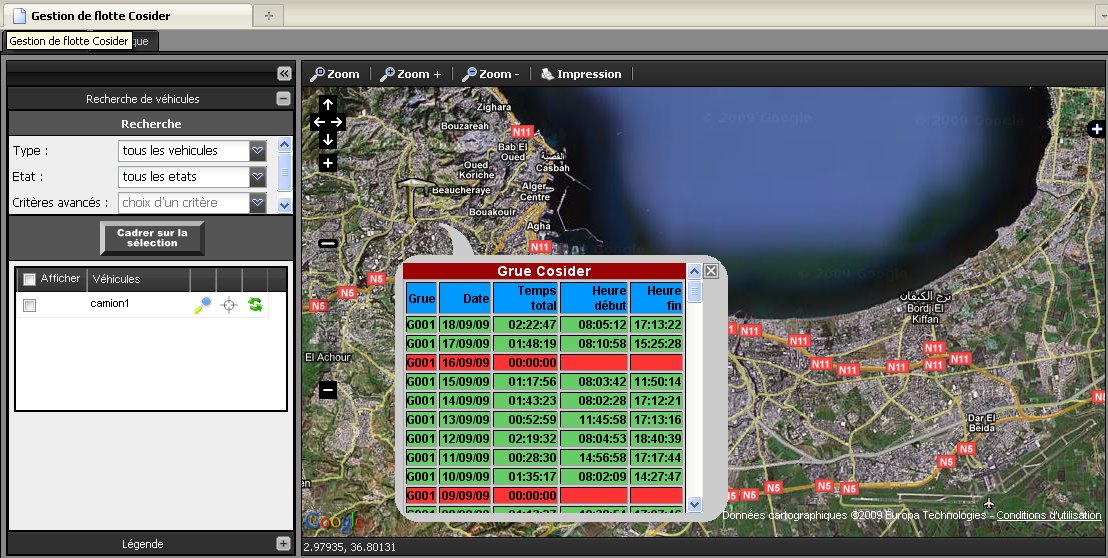Click Heure fin column header
Image resolution: width=1108 pixels, height=558 pixels.
tap(656, 299)
